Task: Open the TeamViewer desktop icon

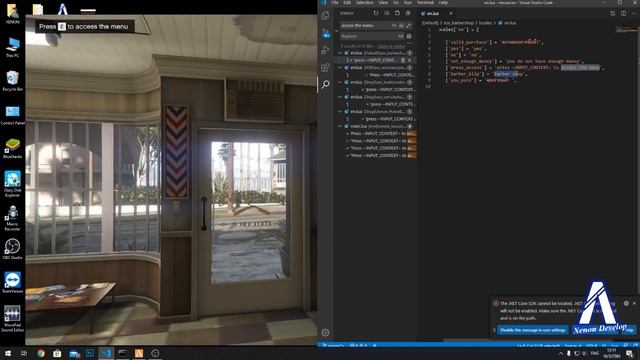Action: [13, 282]
